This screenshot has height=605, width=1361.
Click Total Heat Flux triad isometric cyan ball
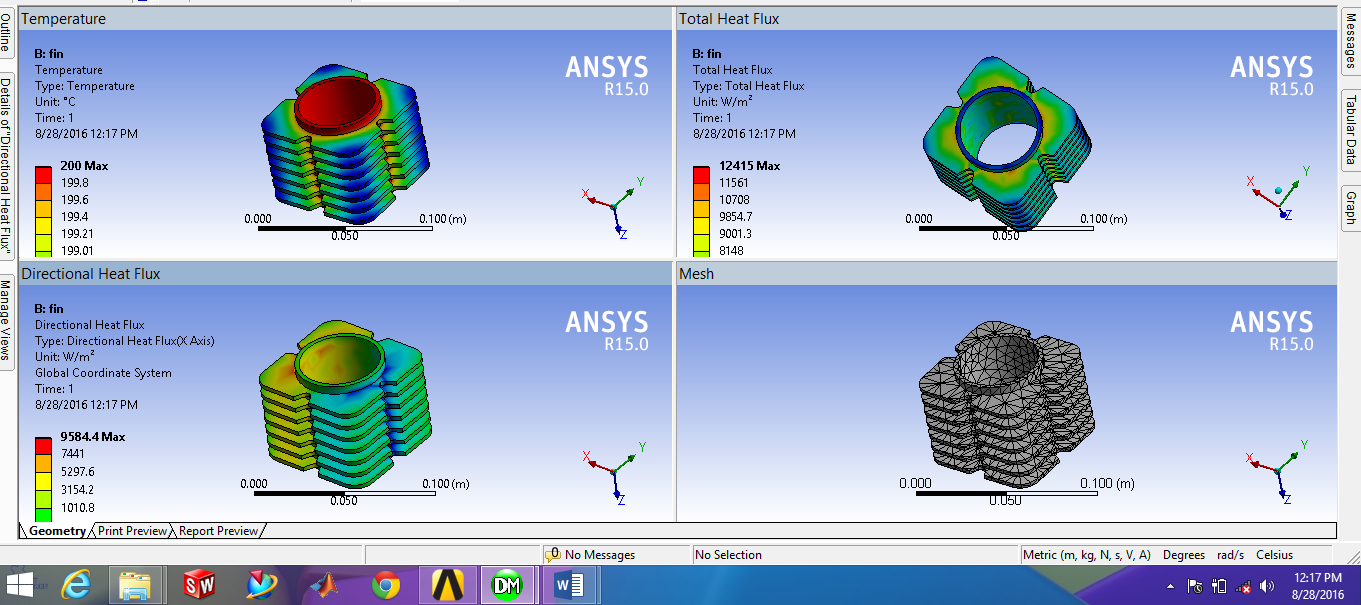(1278, 190)
